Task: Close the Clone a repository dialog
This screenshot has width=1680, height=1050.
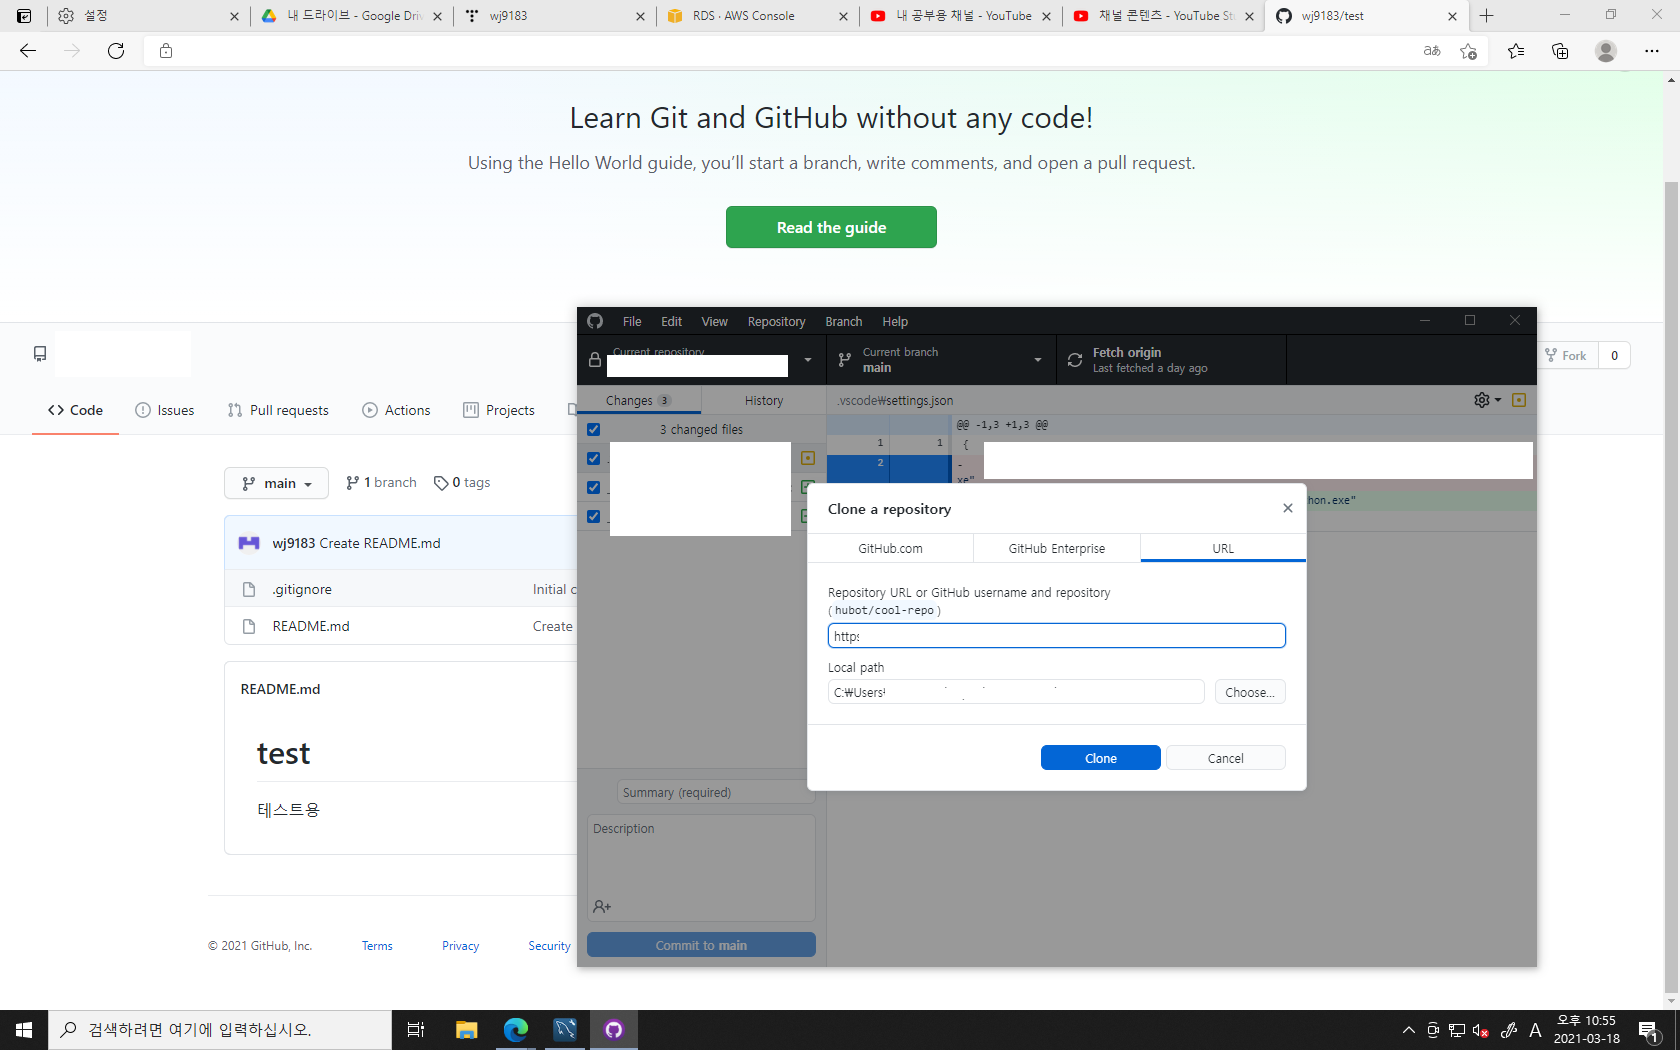Action: [x=1288, y=508]
